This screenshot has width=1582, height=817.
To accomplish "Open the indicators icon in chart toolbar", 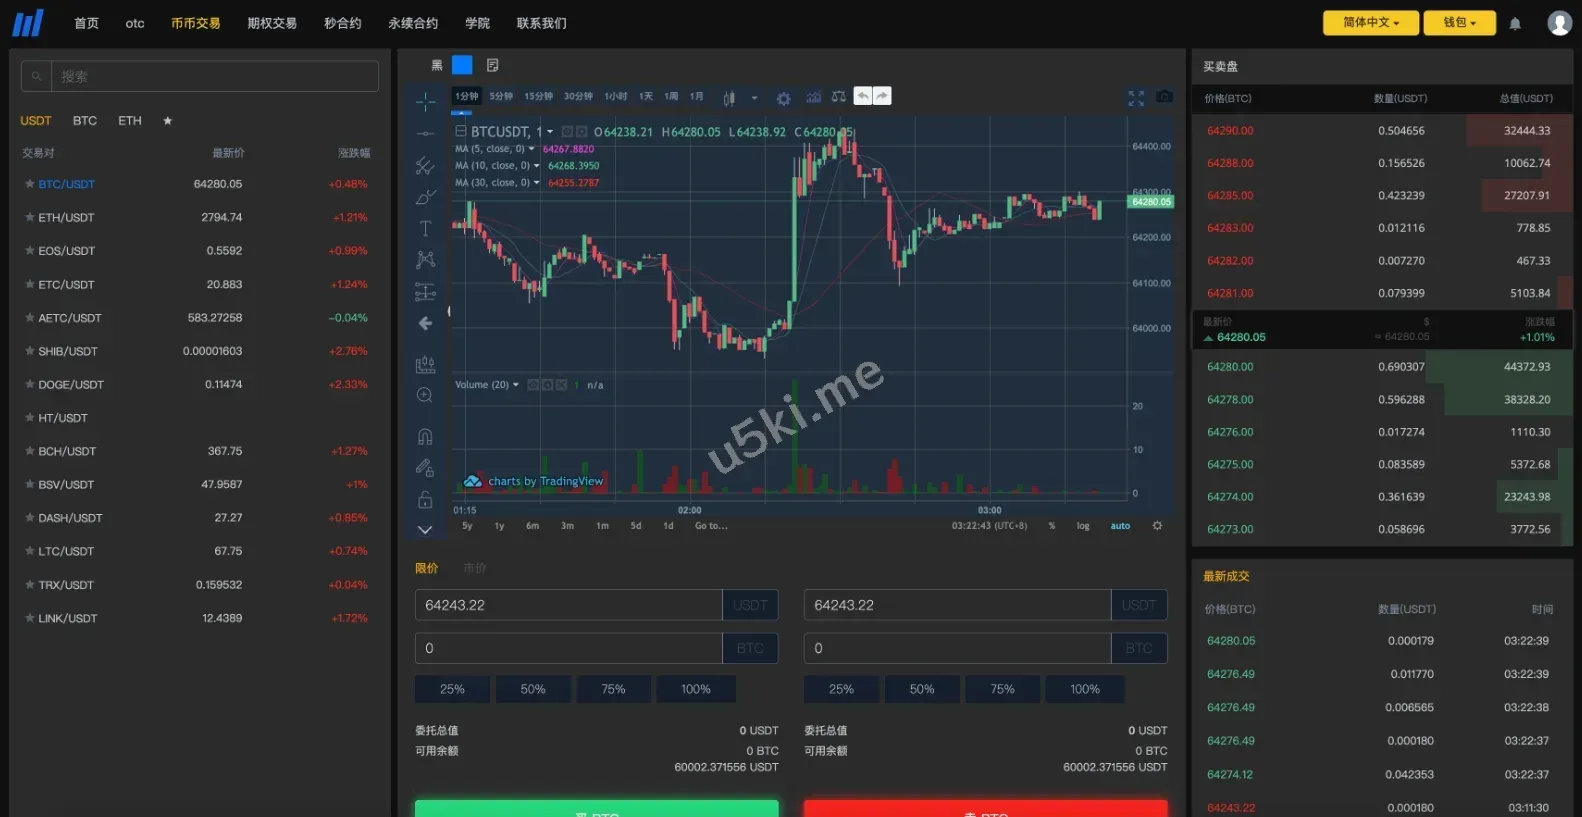I will point(813,97).
